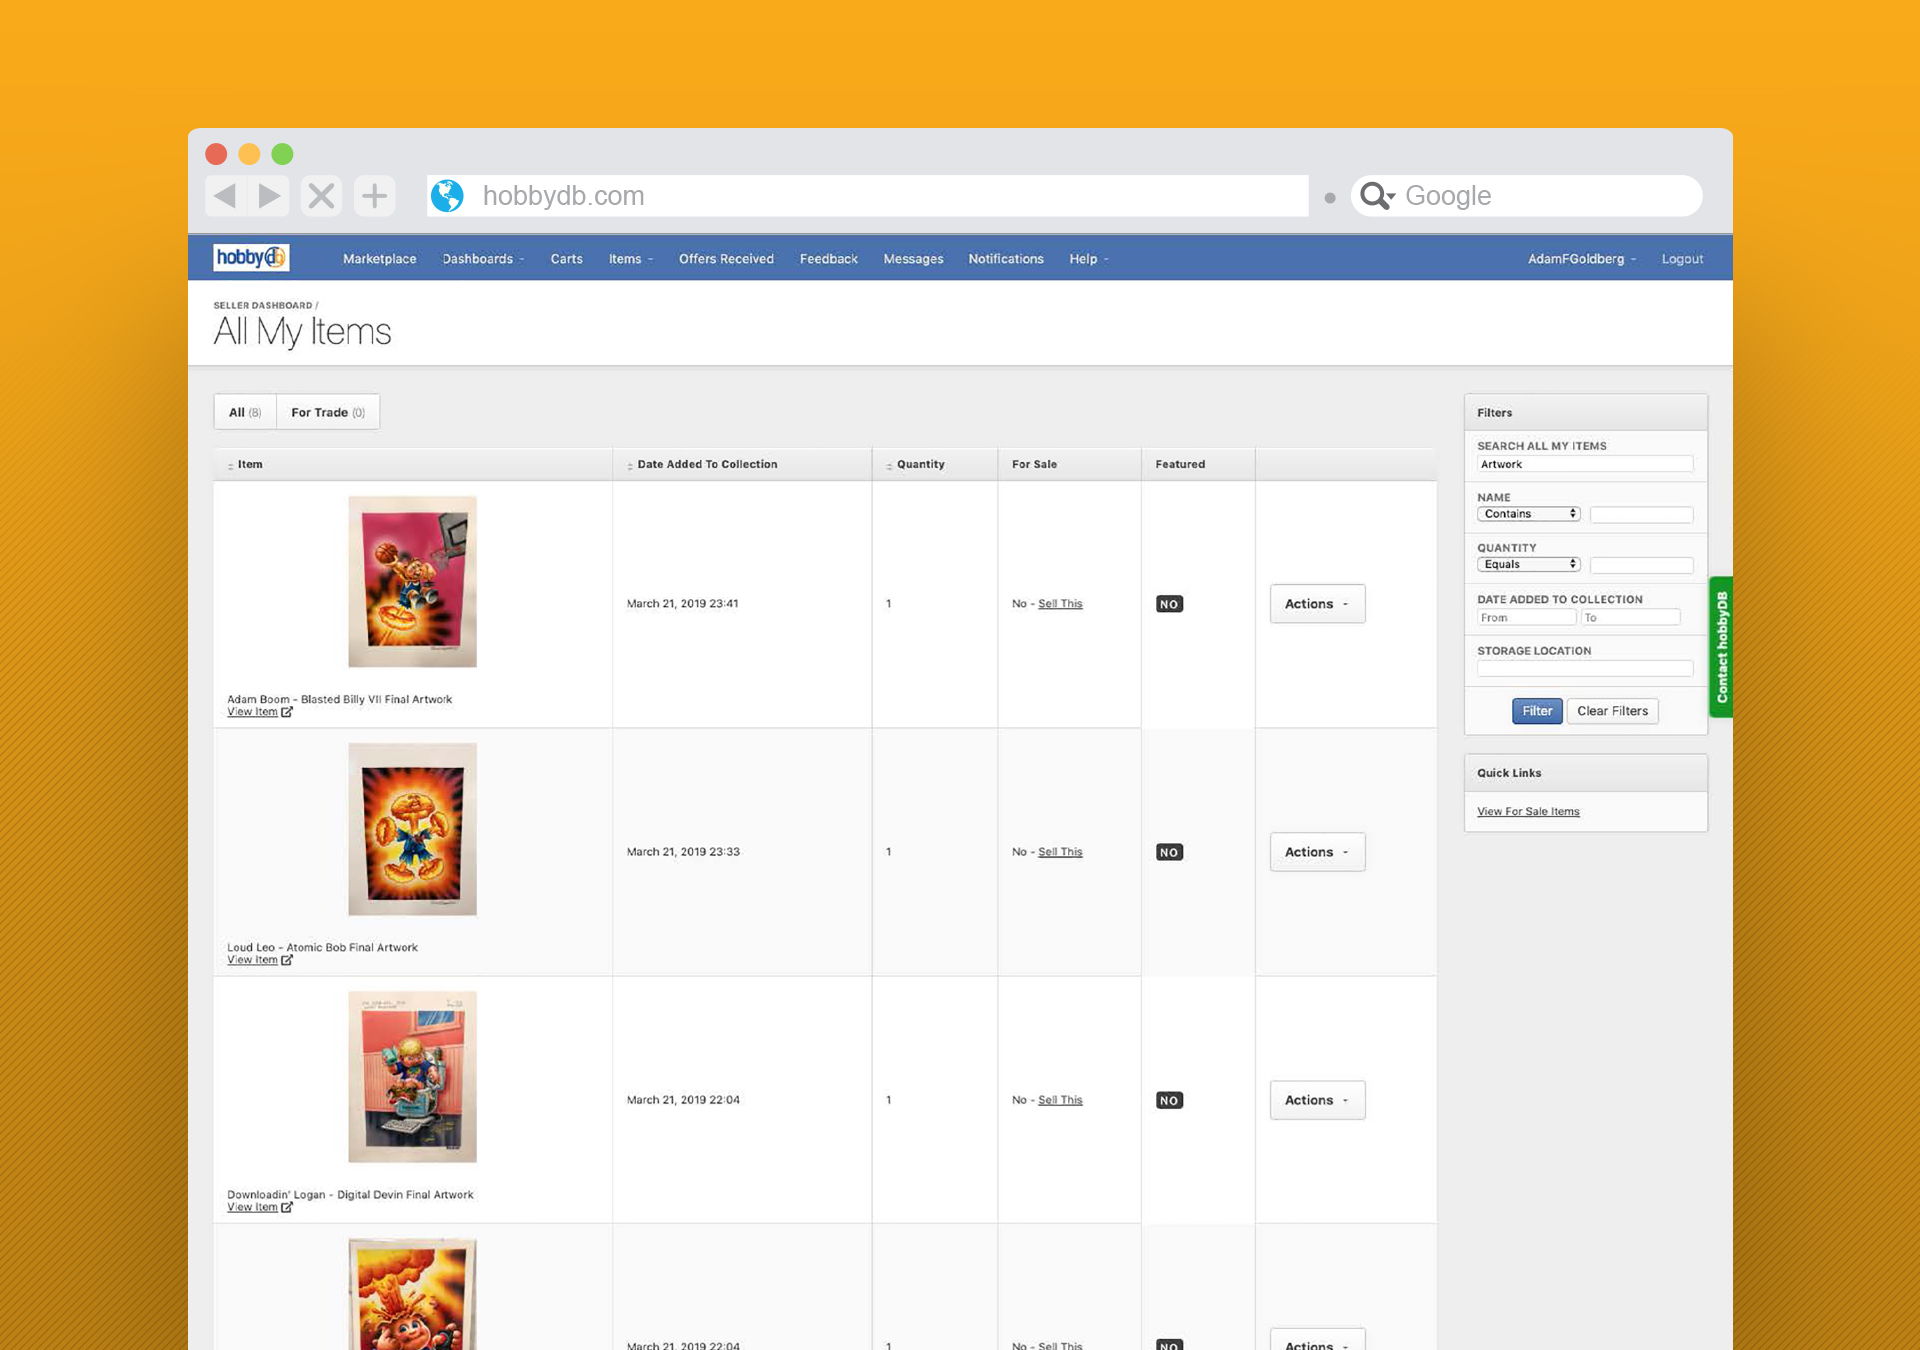Click Logout link
The width and height of the screenshot is (1920, 1350).
click(1682, 259)
